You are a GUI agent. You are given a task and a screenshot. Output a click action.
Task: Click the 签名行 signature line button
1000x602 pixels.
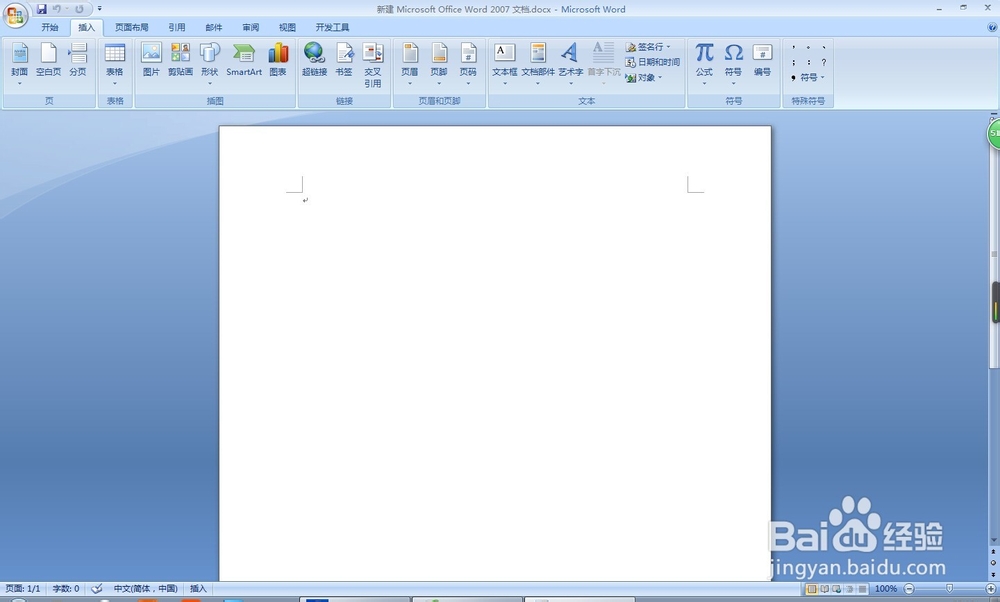pyautogui.click(x=648, y=47)
